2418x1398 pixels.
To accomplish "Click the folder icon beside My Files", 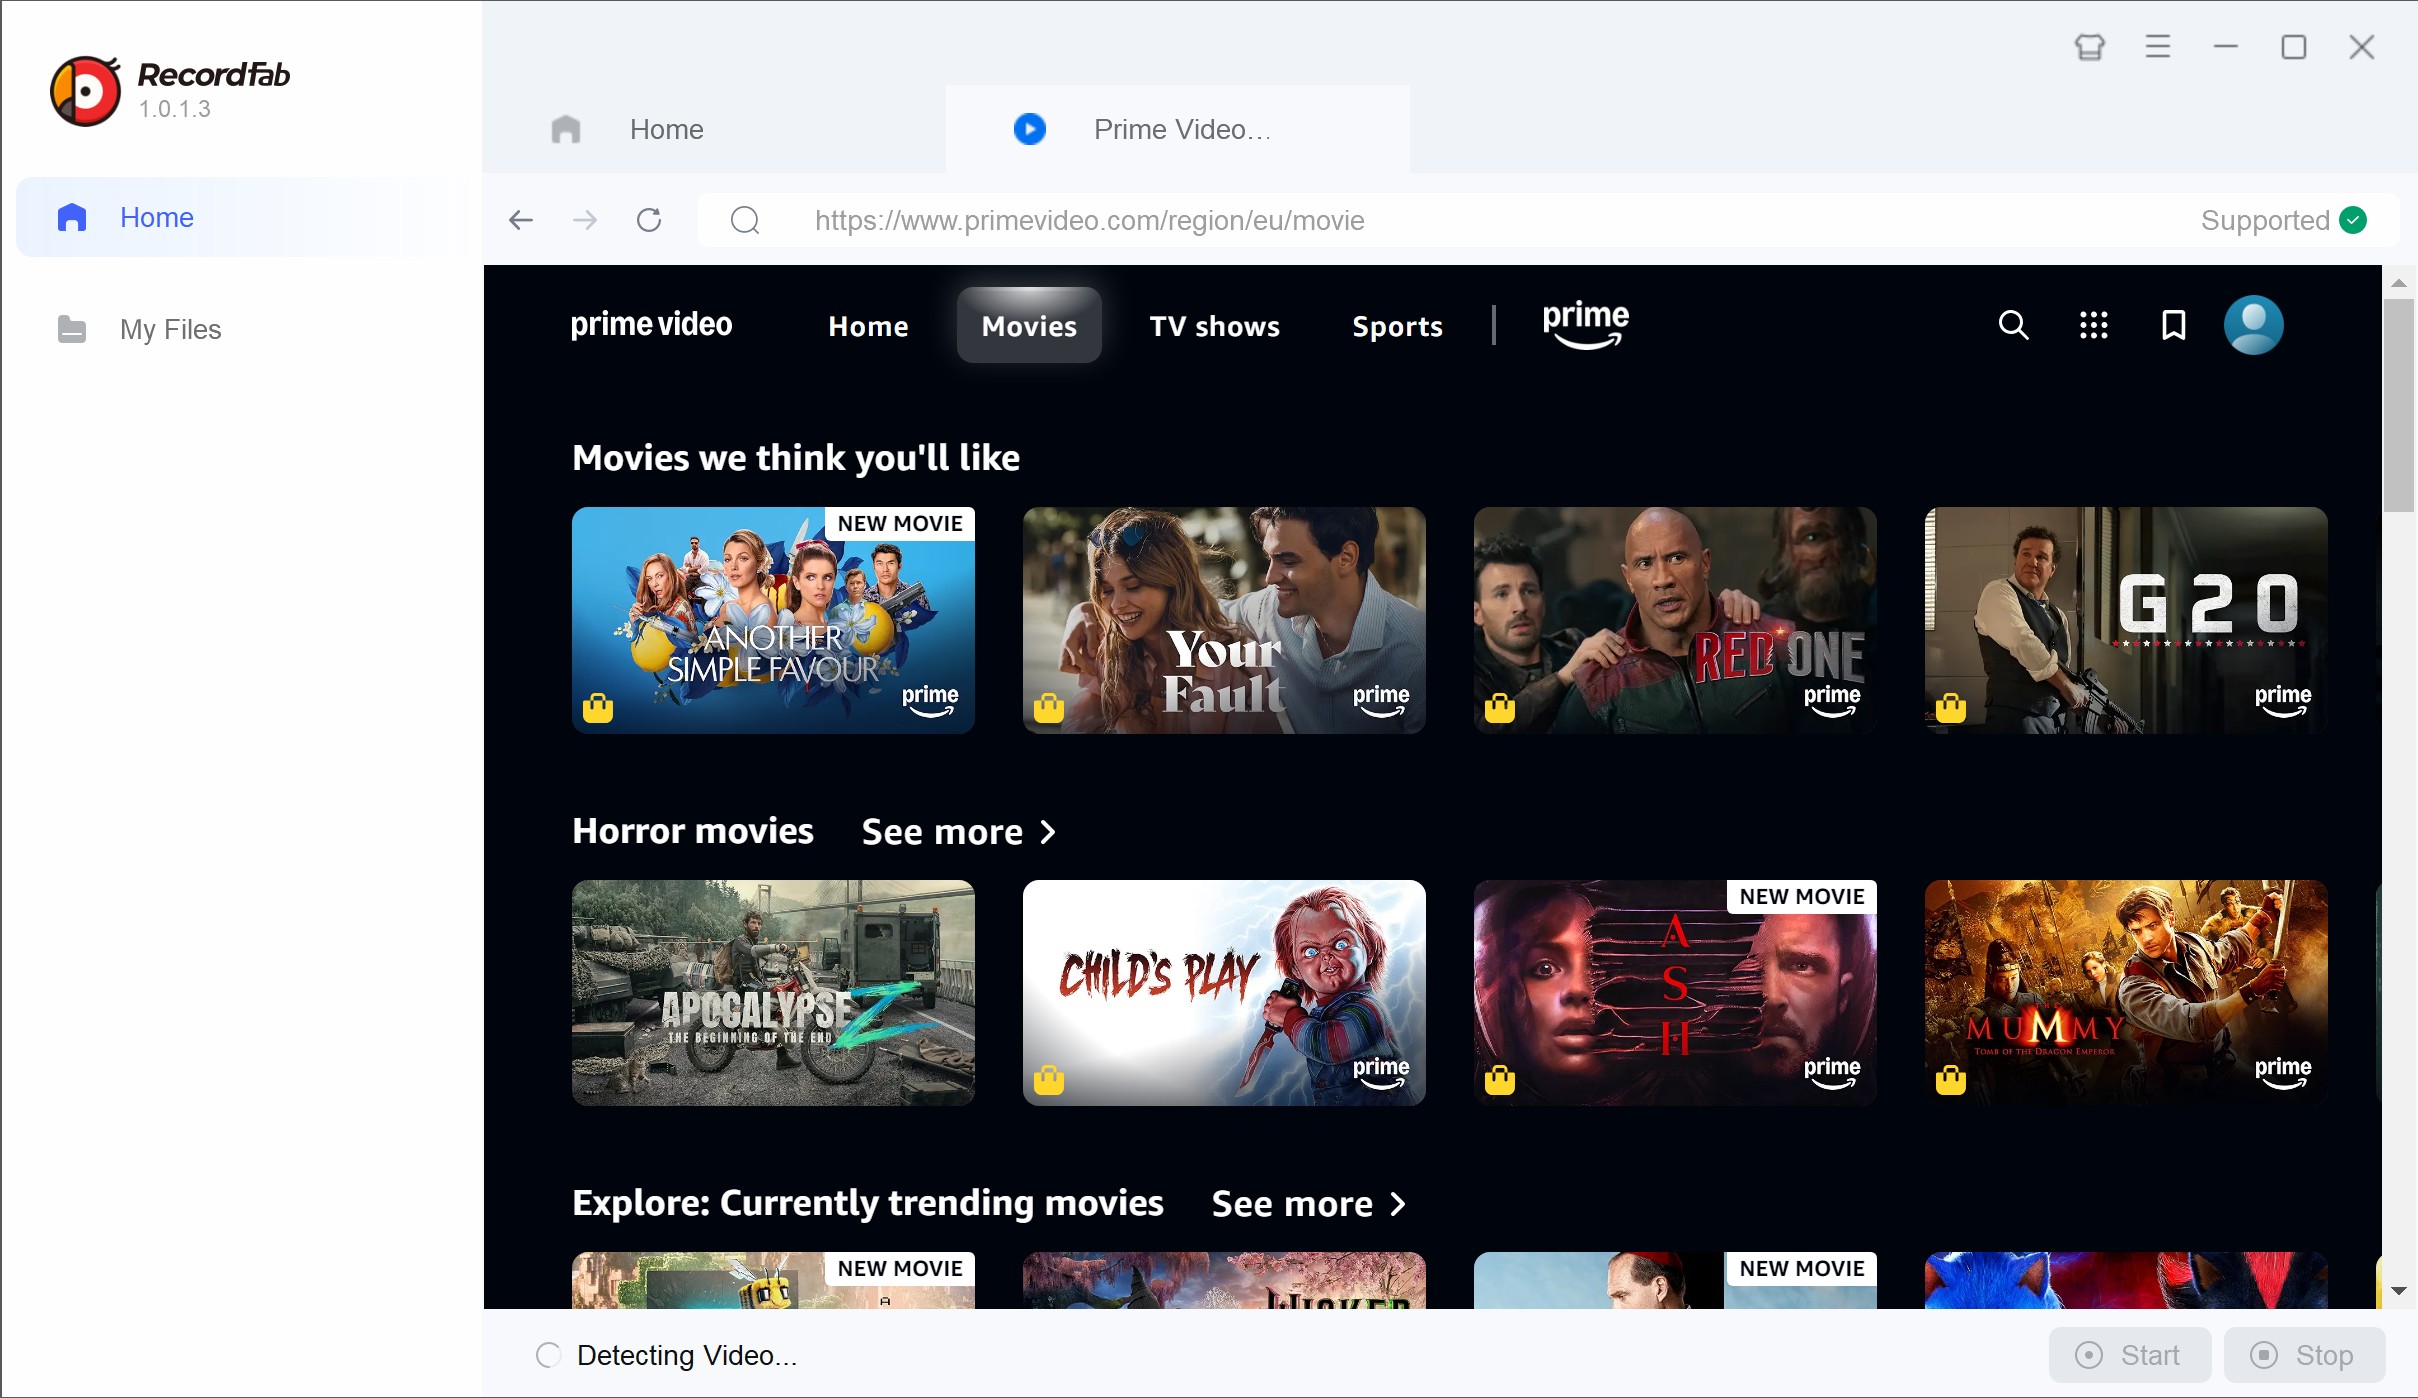I will point(72,329).
